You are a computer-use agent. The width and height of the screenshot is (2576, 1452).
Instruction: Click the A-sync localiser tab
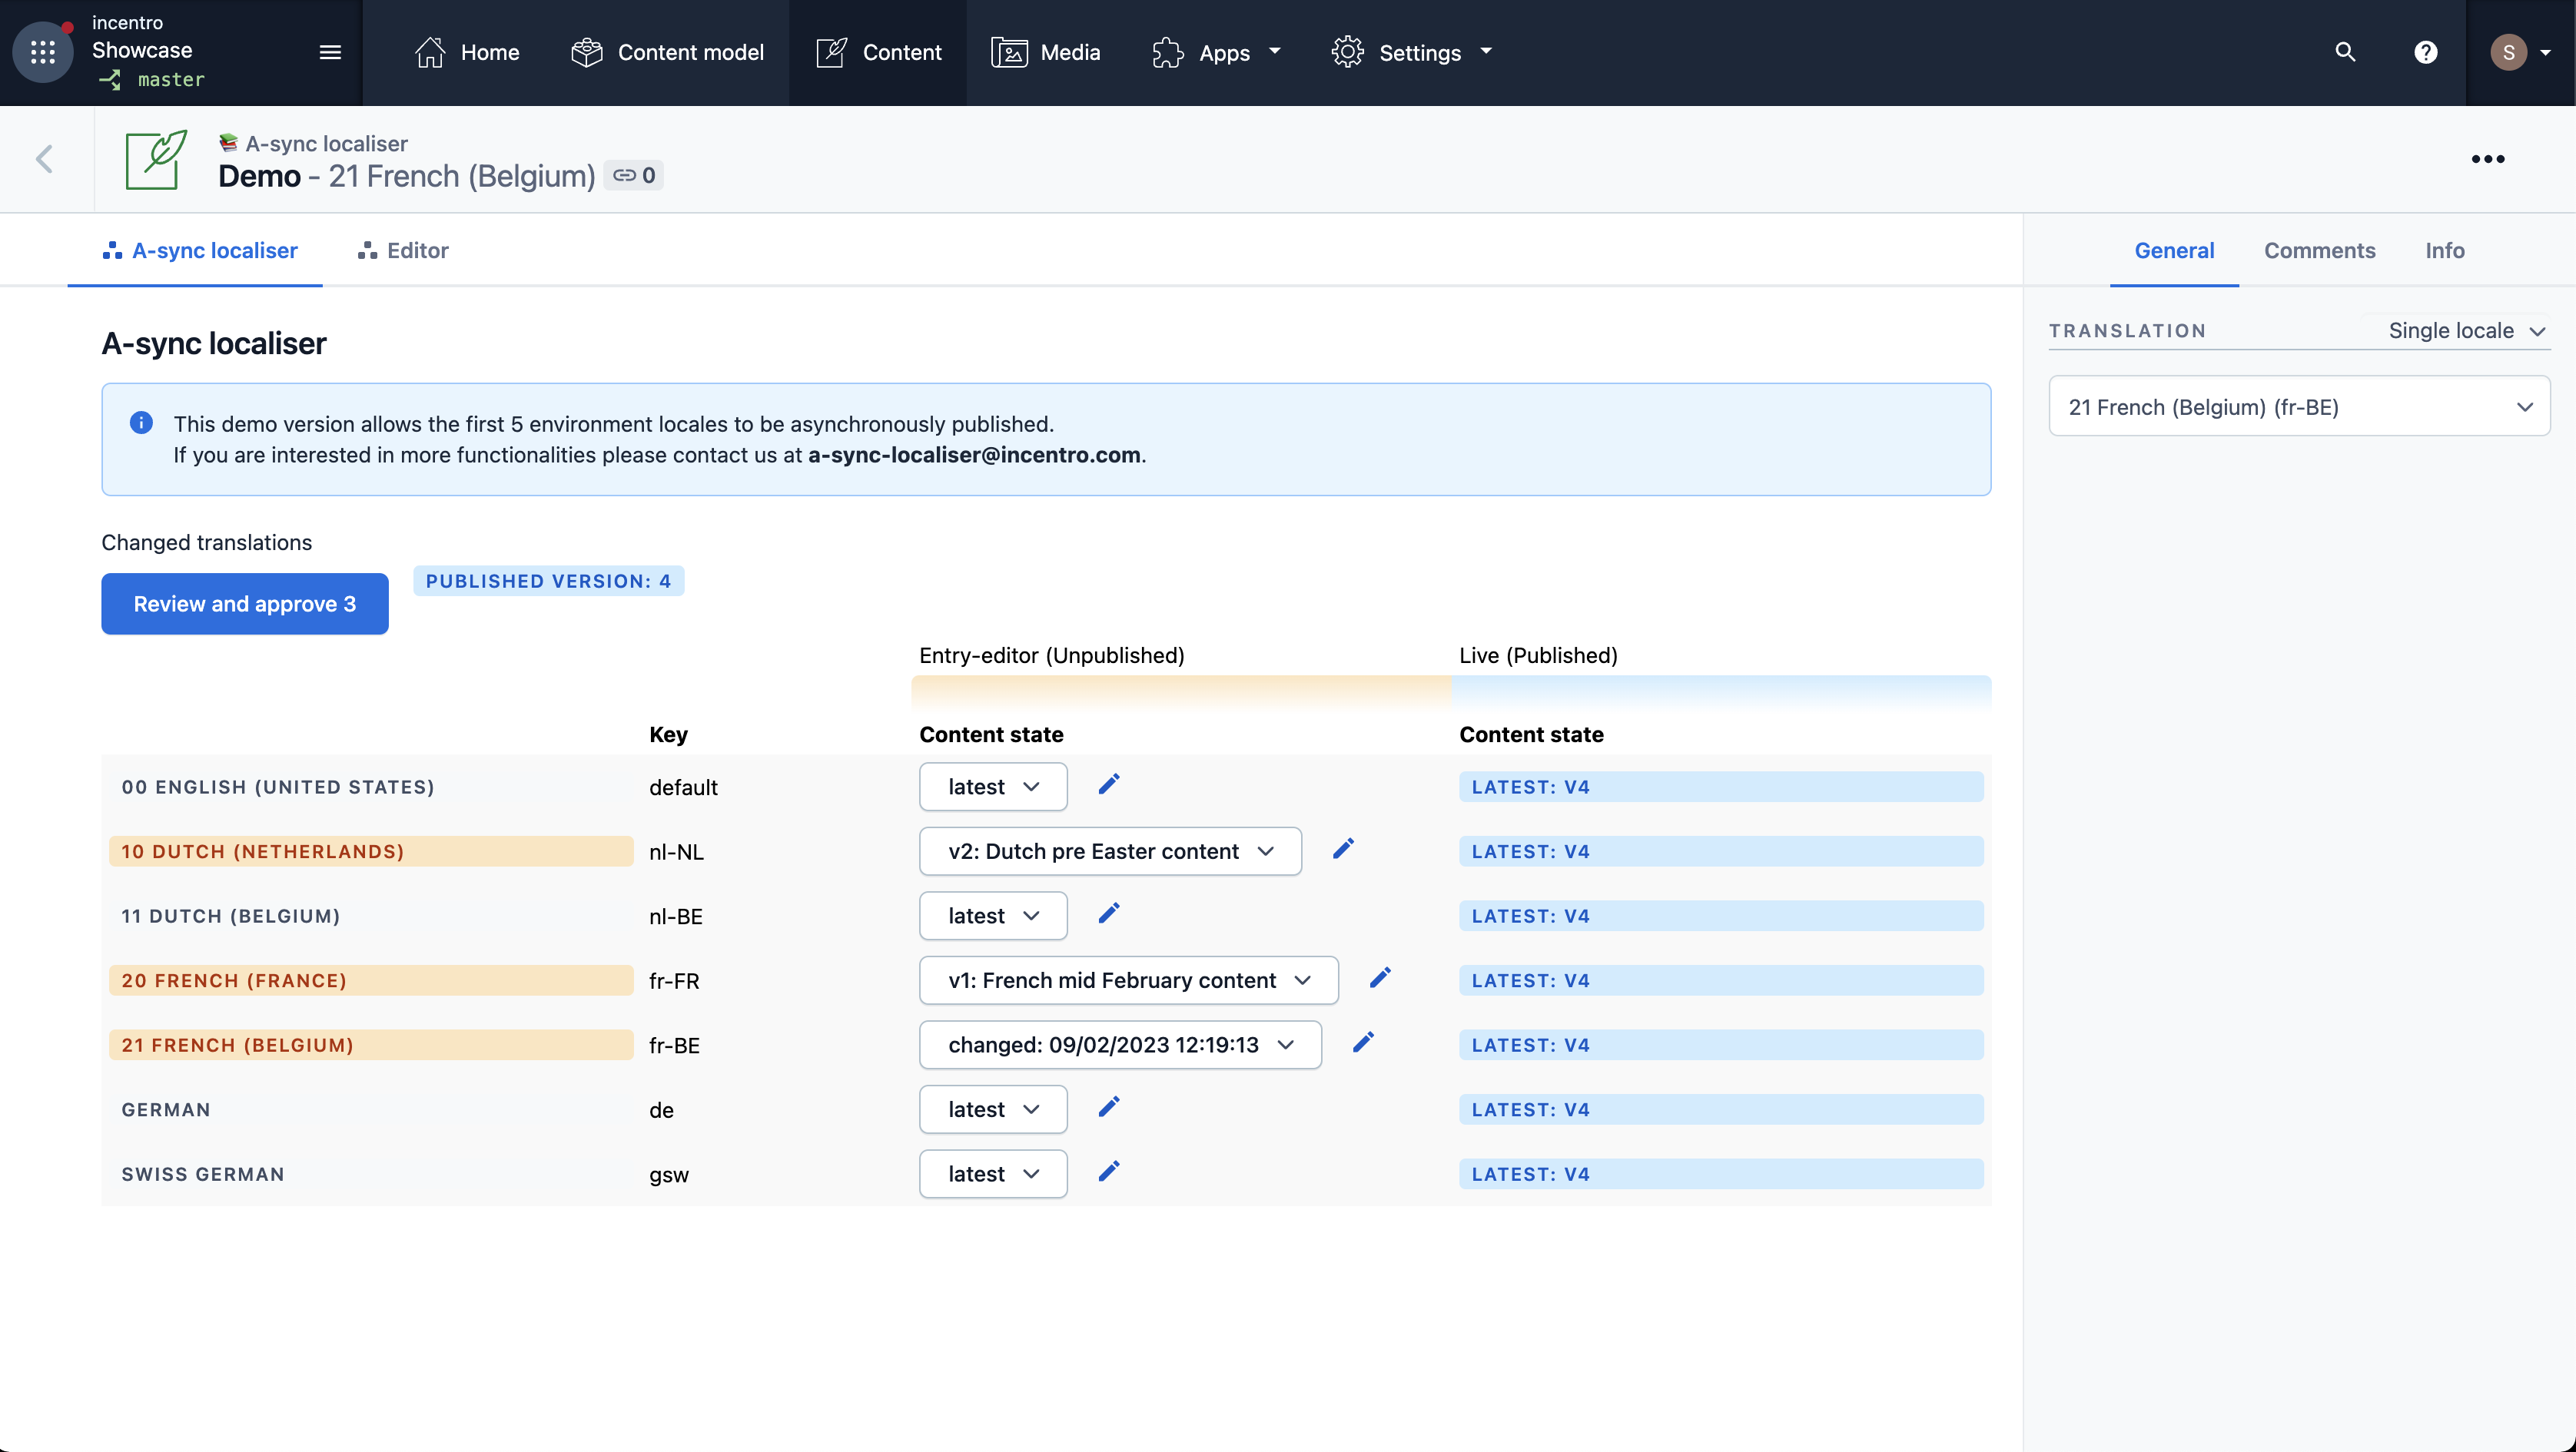coord(198,250)
